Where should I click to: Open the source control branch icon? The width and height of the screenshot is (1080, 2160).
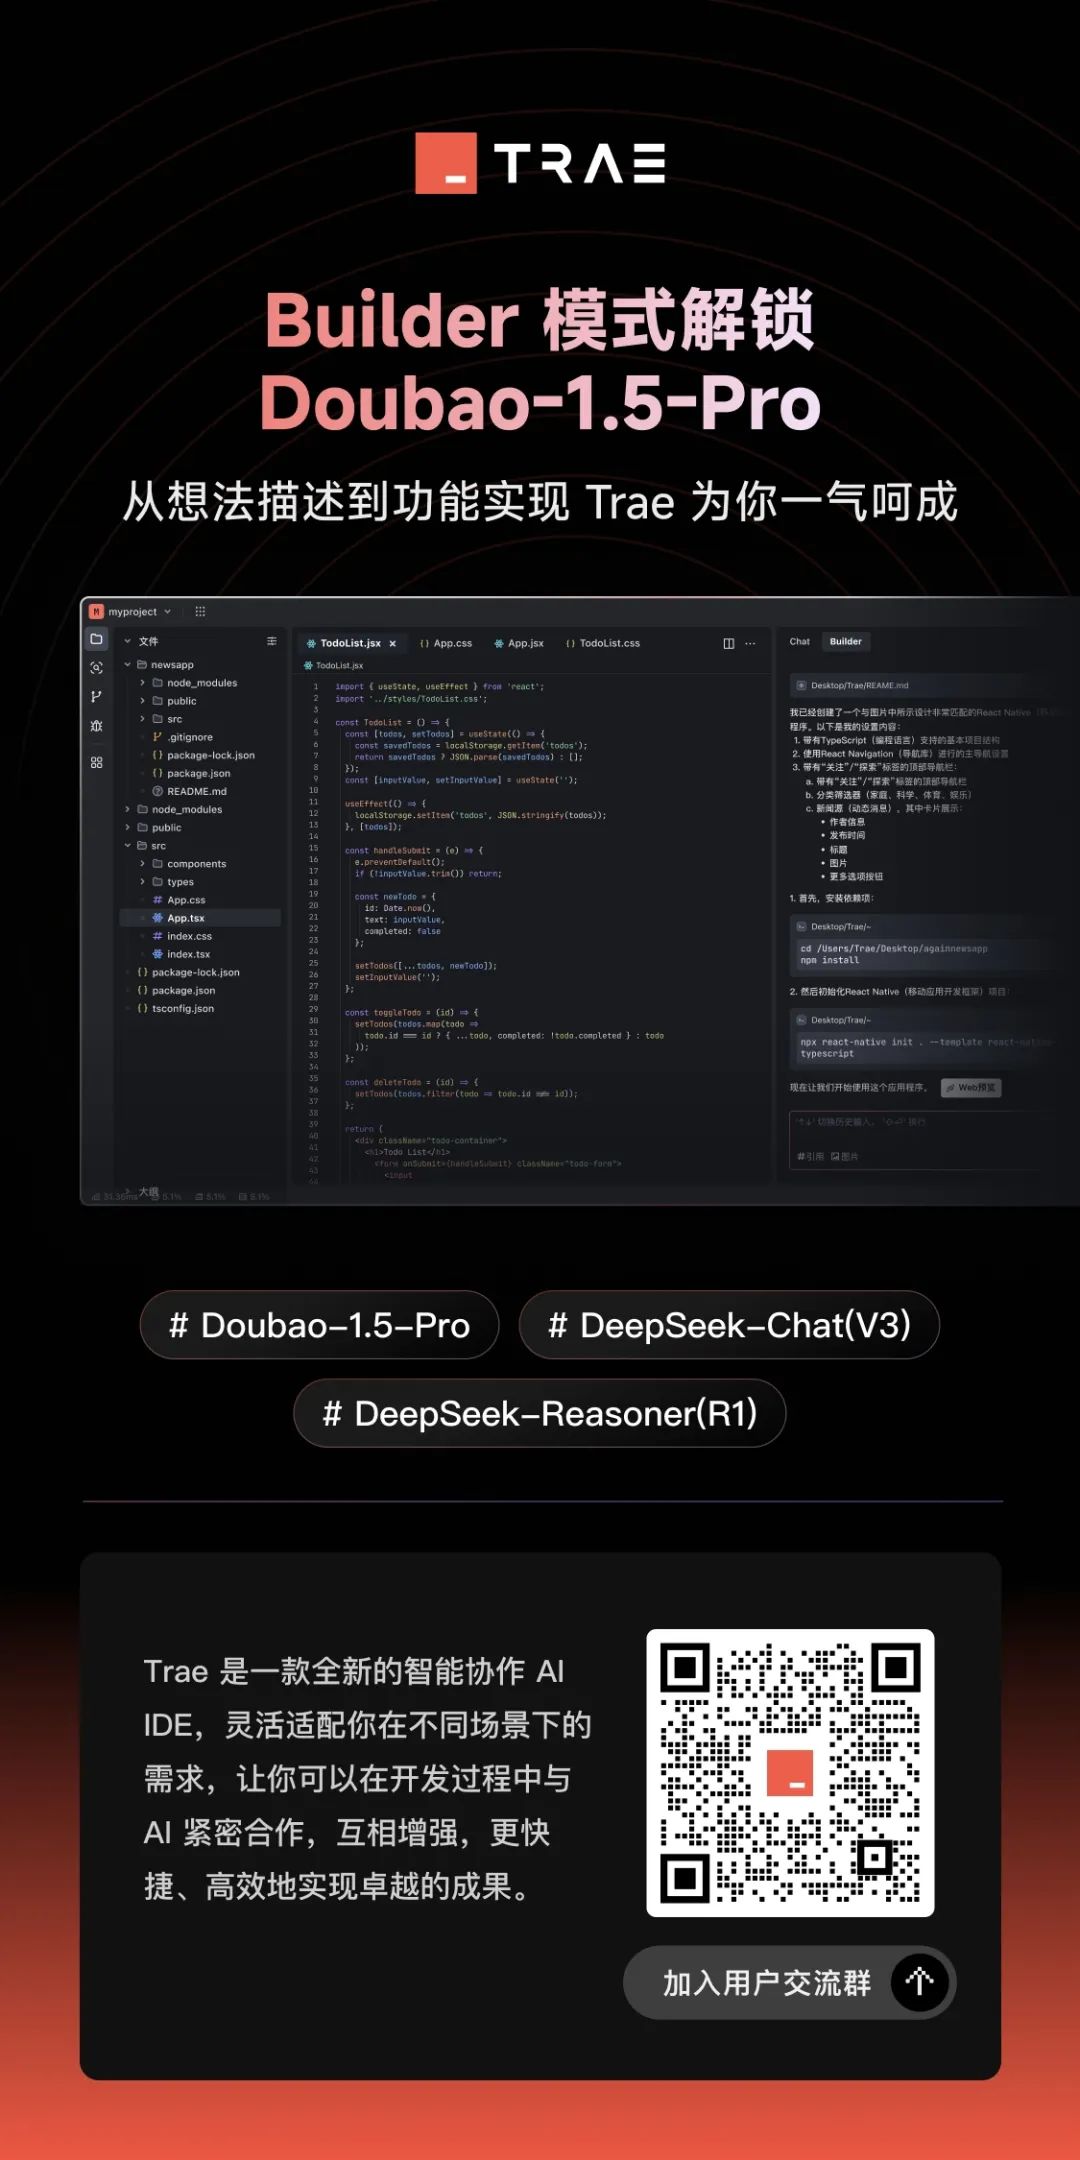tap(97, 697)
